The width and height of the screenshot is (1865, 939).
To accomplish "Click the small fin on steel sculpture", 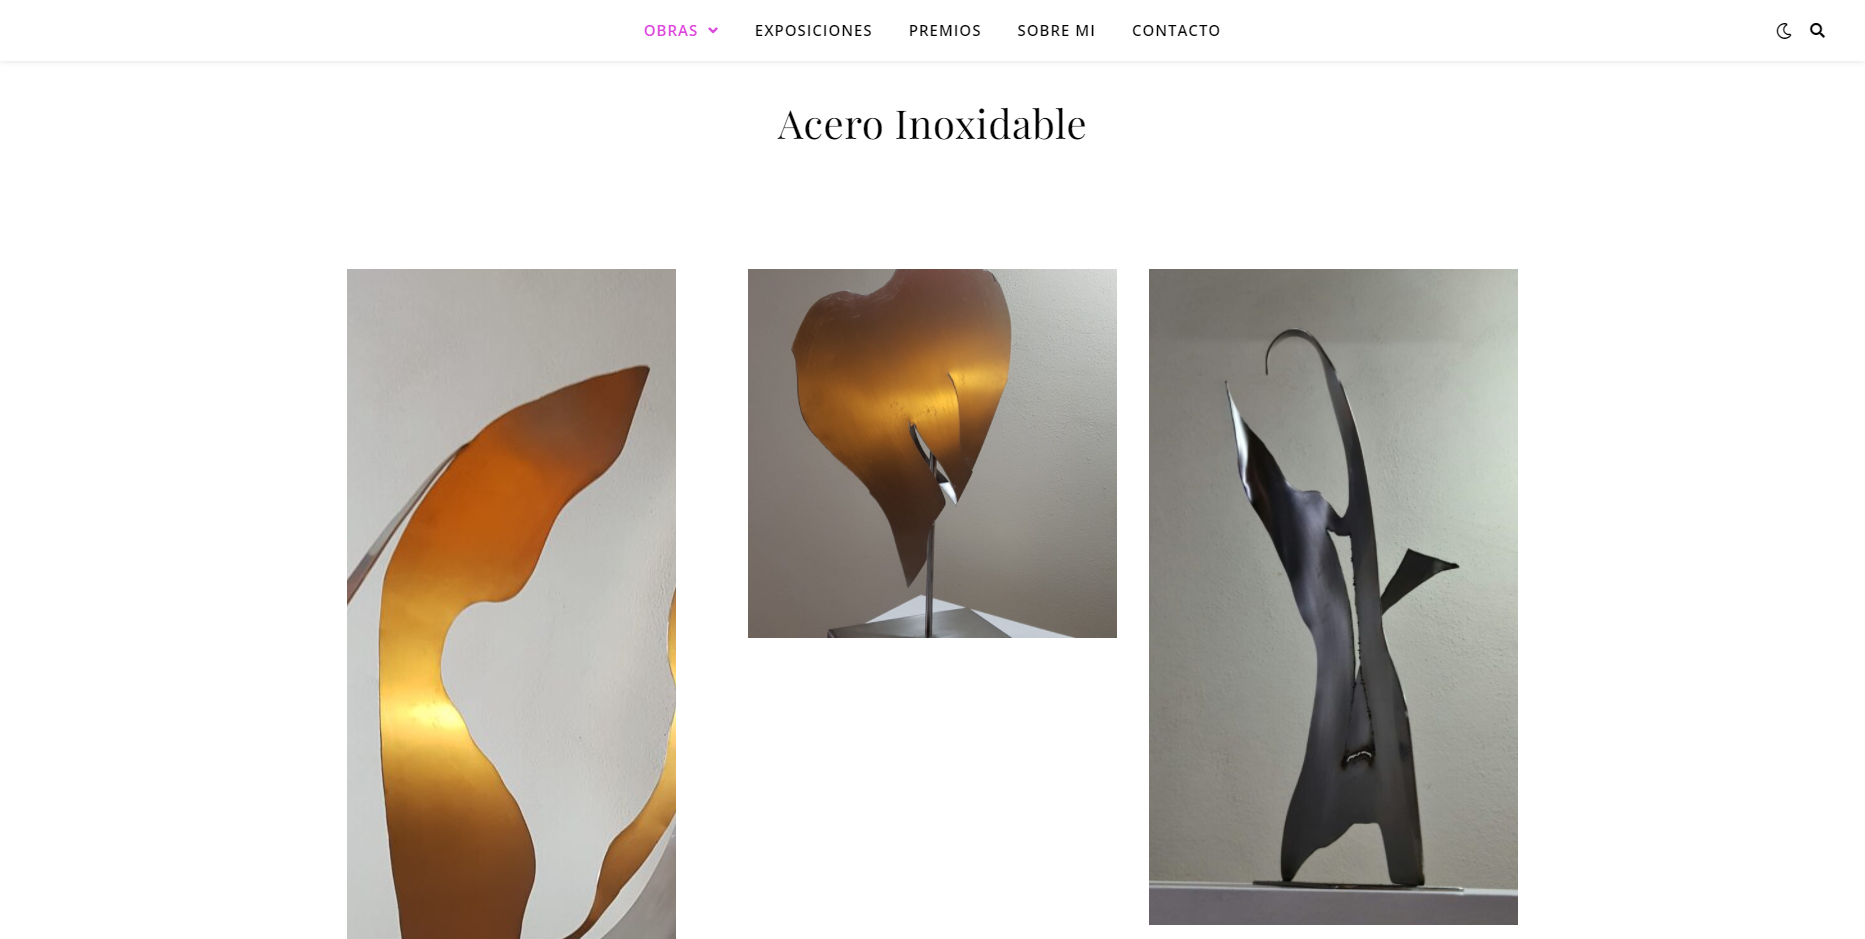I will 1415,579.
